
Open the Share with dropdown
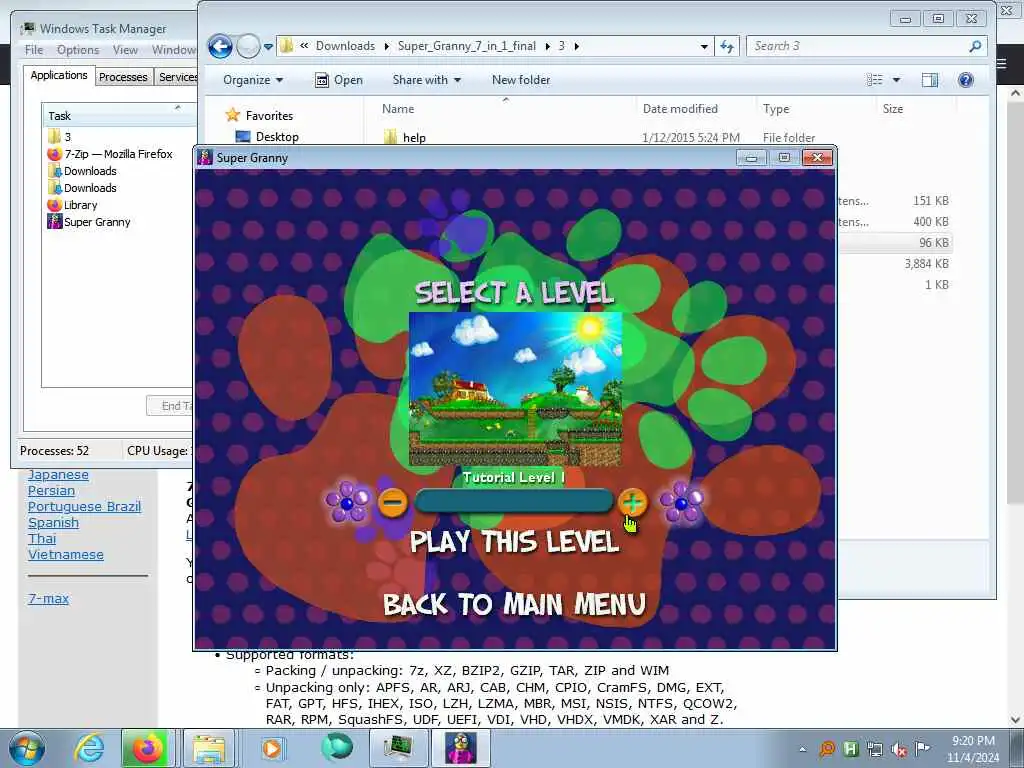tap(426, 80)
